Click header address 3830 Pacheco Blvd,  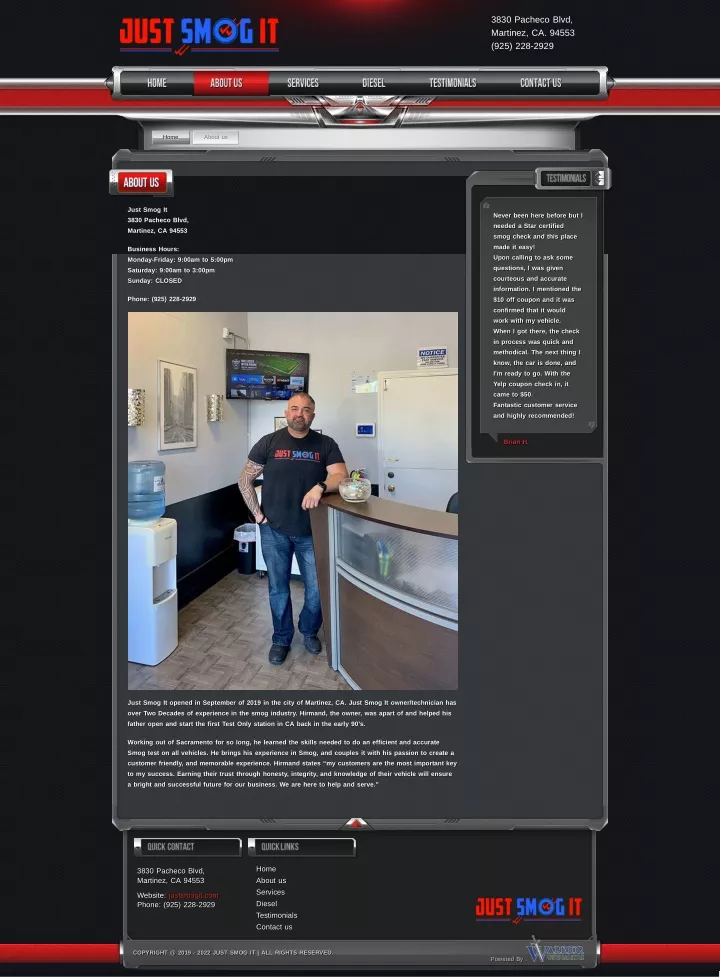[x=531, y=20]
